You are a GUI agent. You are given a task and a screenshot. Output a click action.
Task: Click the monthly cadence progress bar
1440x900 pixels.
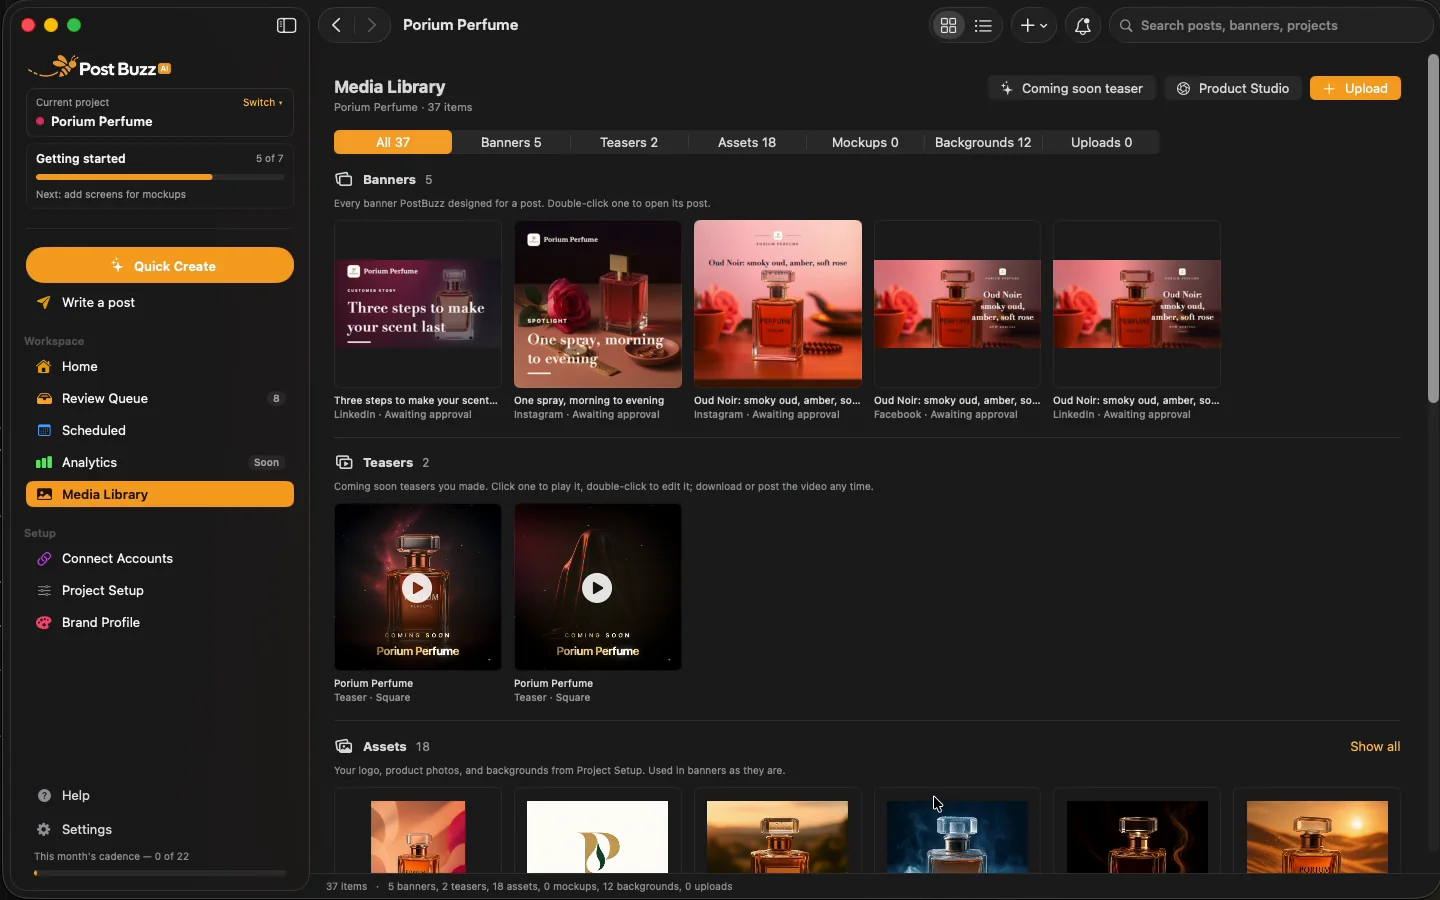(160, 873)
